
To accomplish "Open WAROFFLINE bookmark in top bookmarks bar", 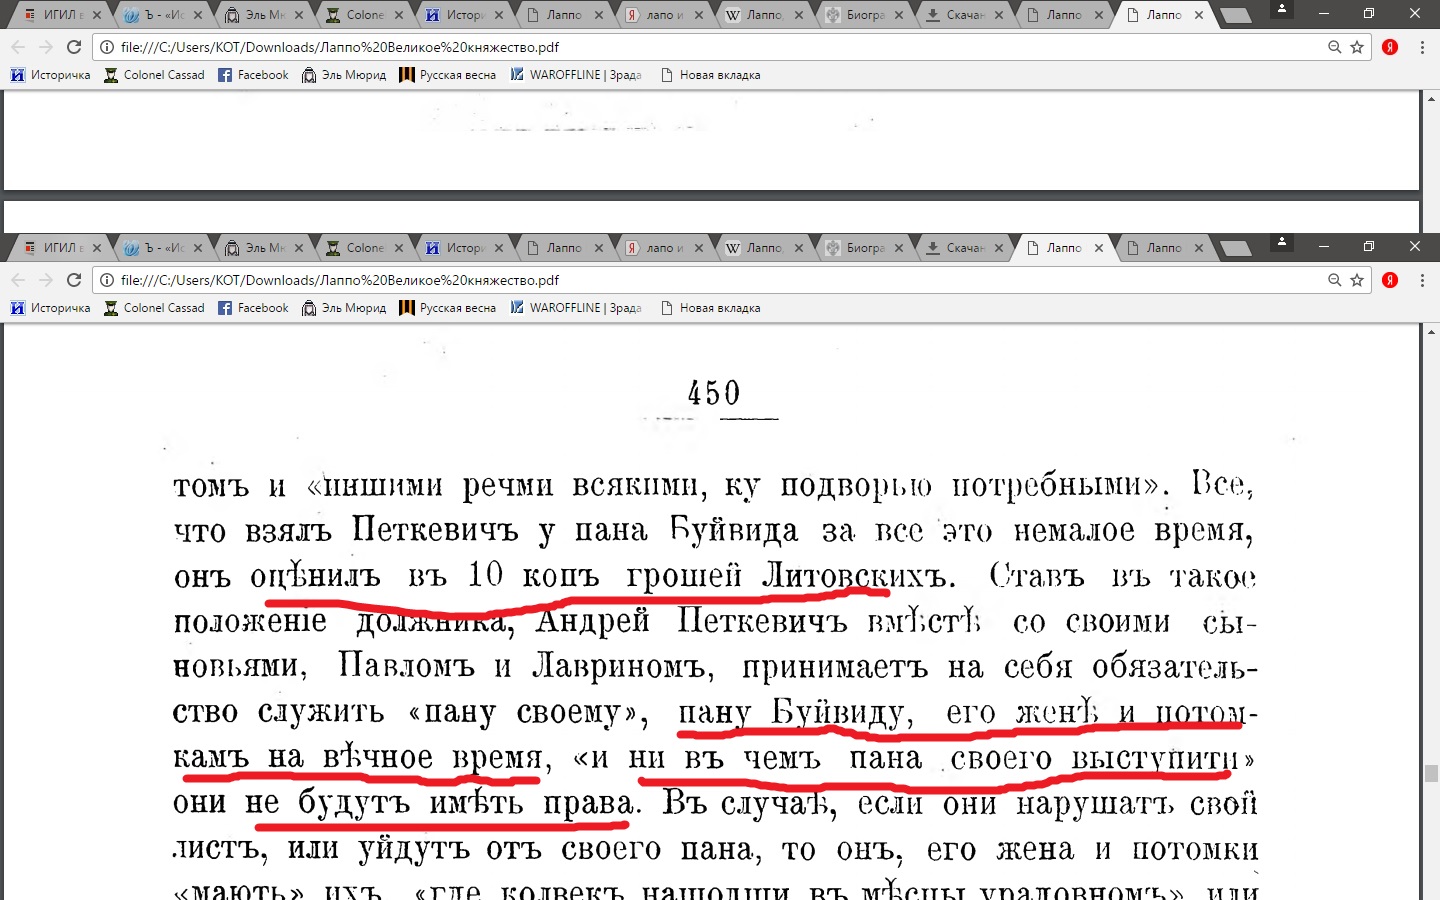I will [x=576, y=75].
